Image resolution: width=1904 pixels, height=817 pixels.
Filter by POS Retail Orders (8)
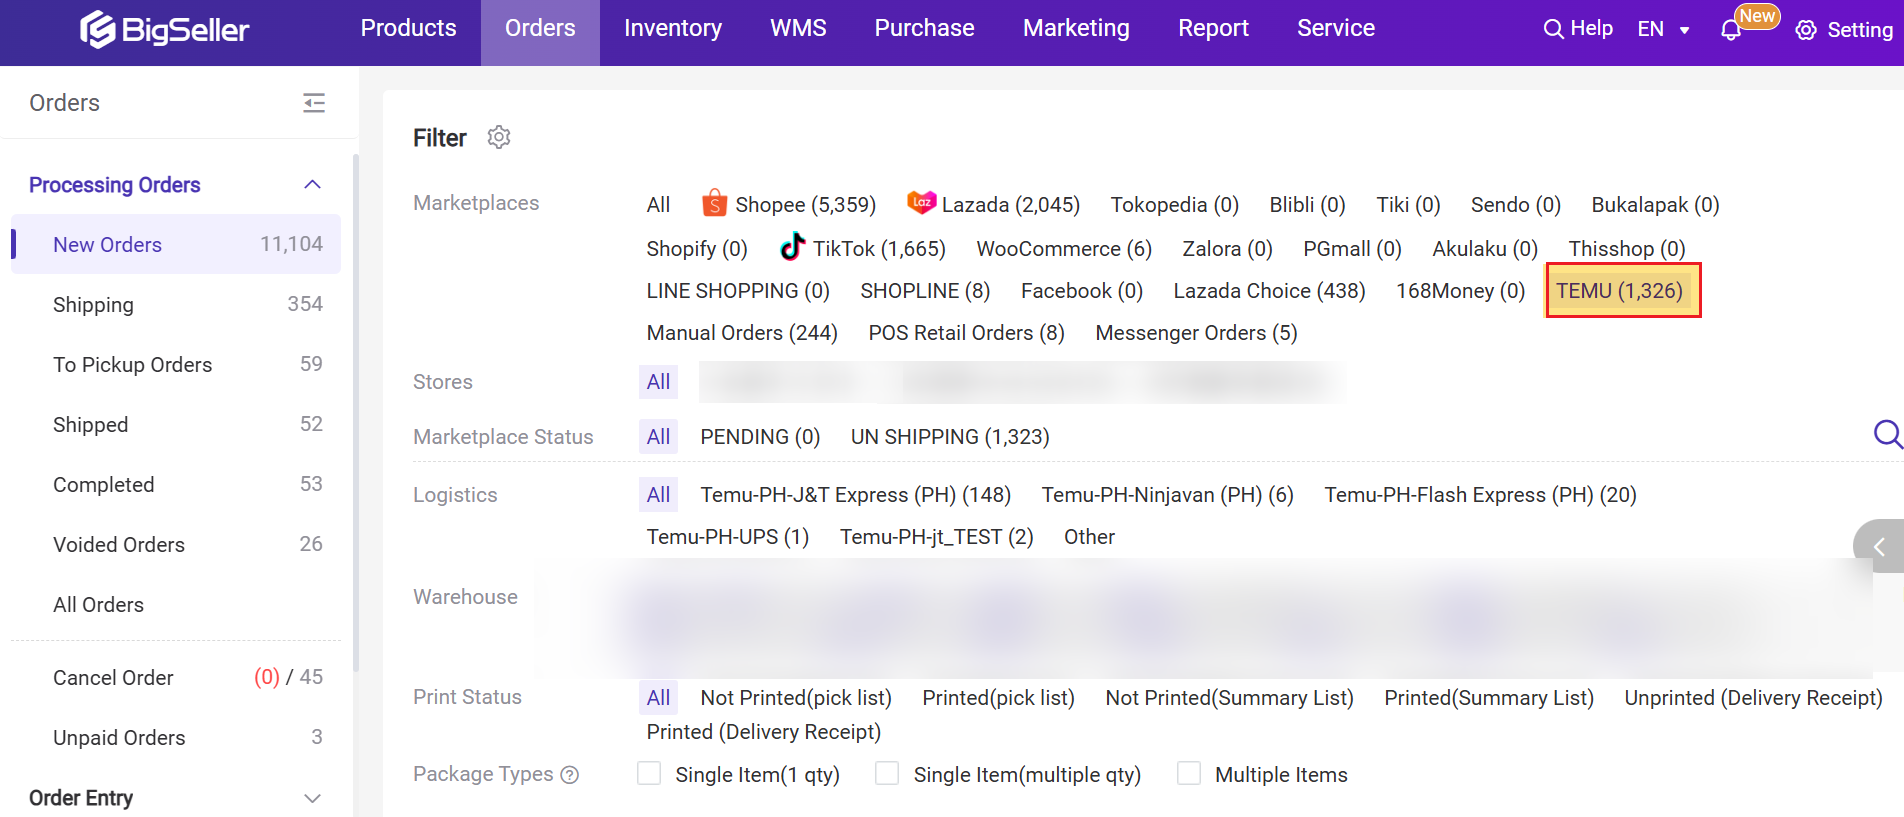pos(966,333)
